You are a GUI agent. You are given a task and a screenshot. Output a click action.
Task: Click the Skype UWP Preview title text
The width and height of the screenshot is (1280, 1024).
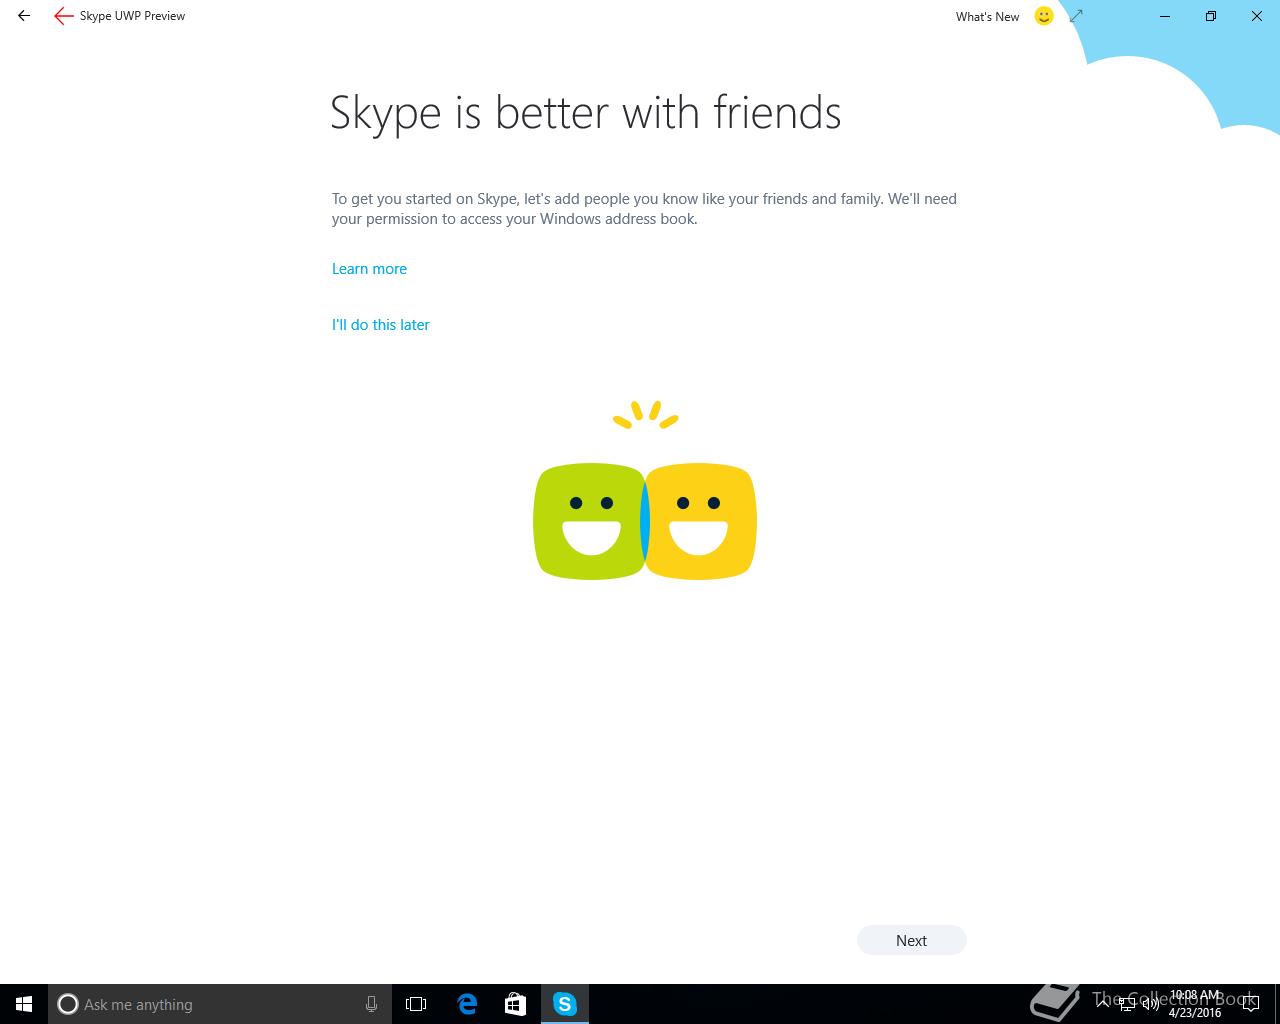point(132,16)
